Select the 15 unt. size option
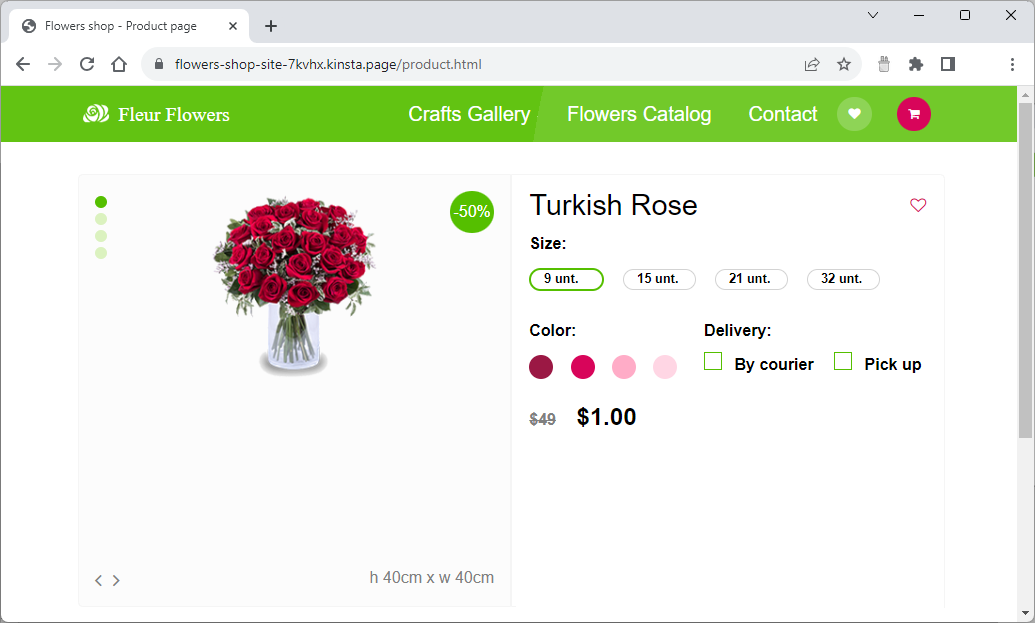The height and width of the screenshot is (623, 1035). (659, 279)
